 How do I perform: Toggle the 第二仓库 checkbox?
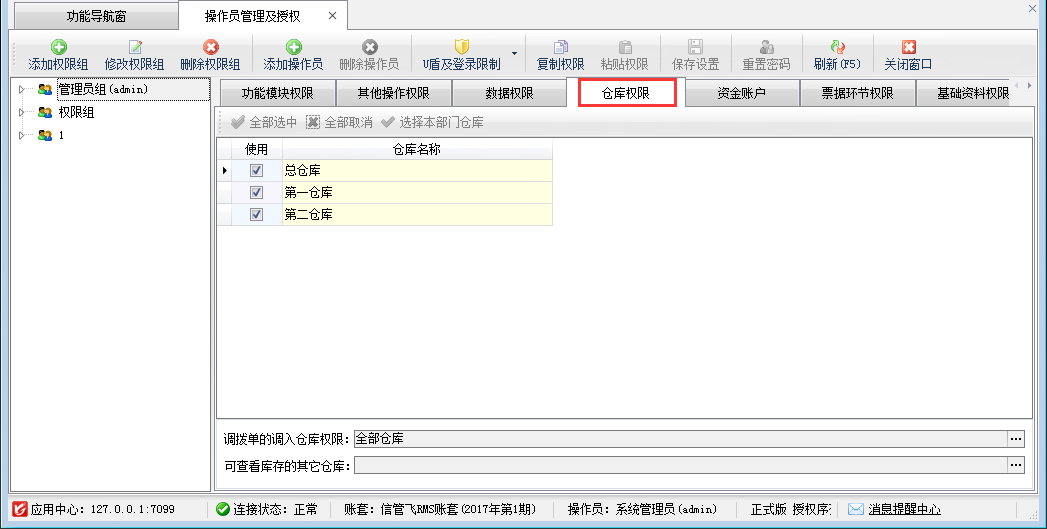(256, 215)
